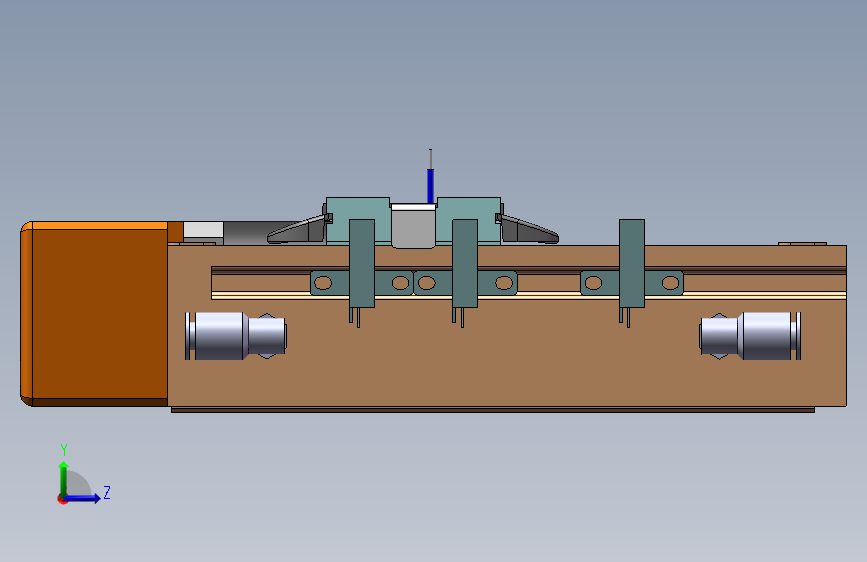Select the small tab on the top right of body
This screenshot has height=562, width=867.
(802, 243)
